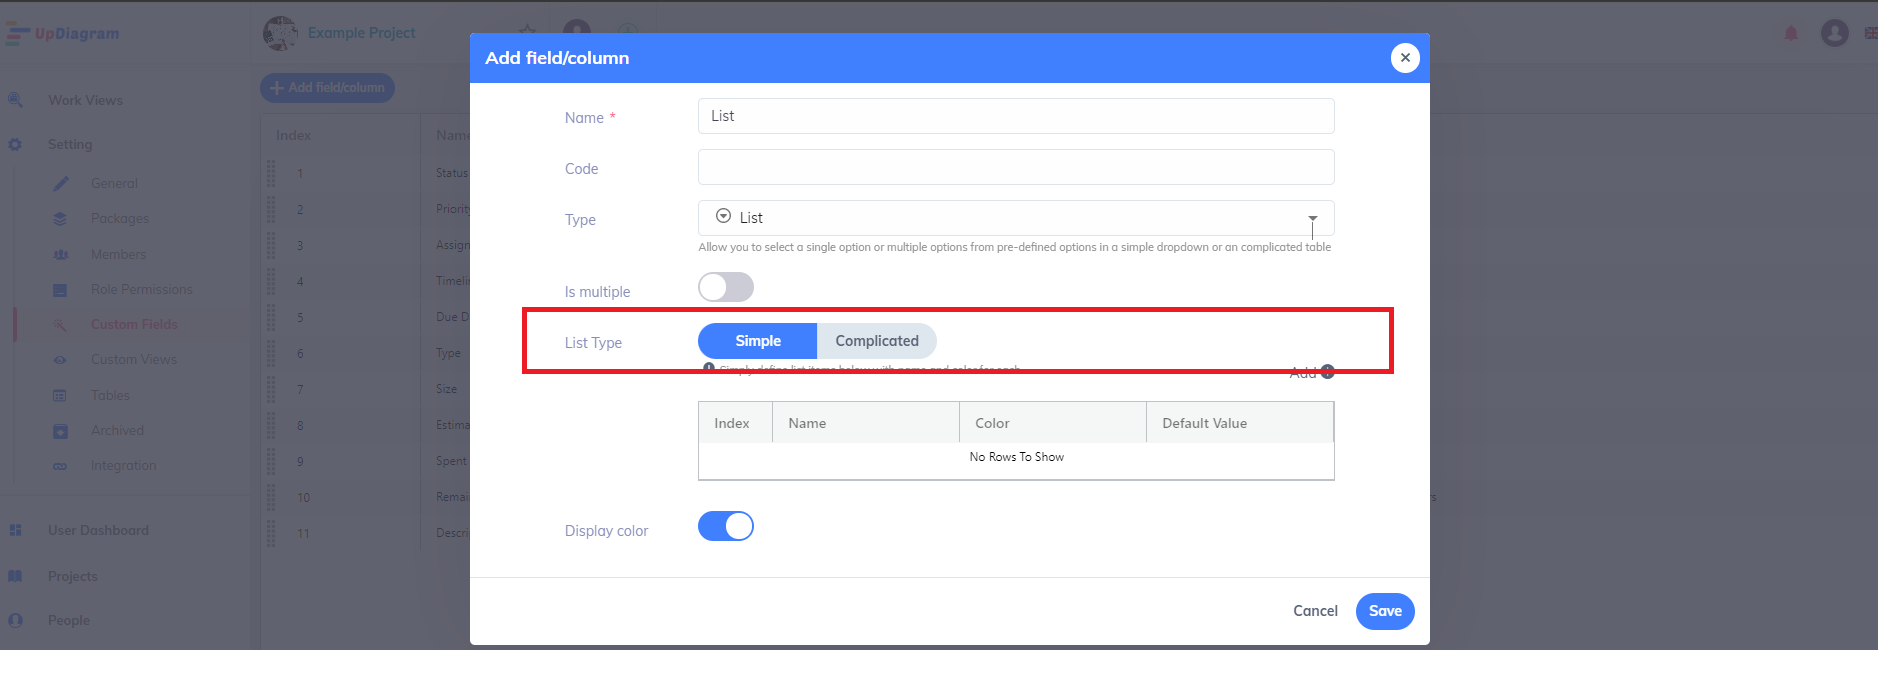Click the notification bell icon
The height and width of the screenshot is (680, 1878).
click(x=1791, y=34)
